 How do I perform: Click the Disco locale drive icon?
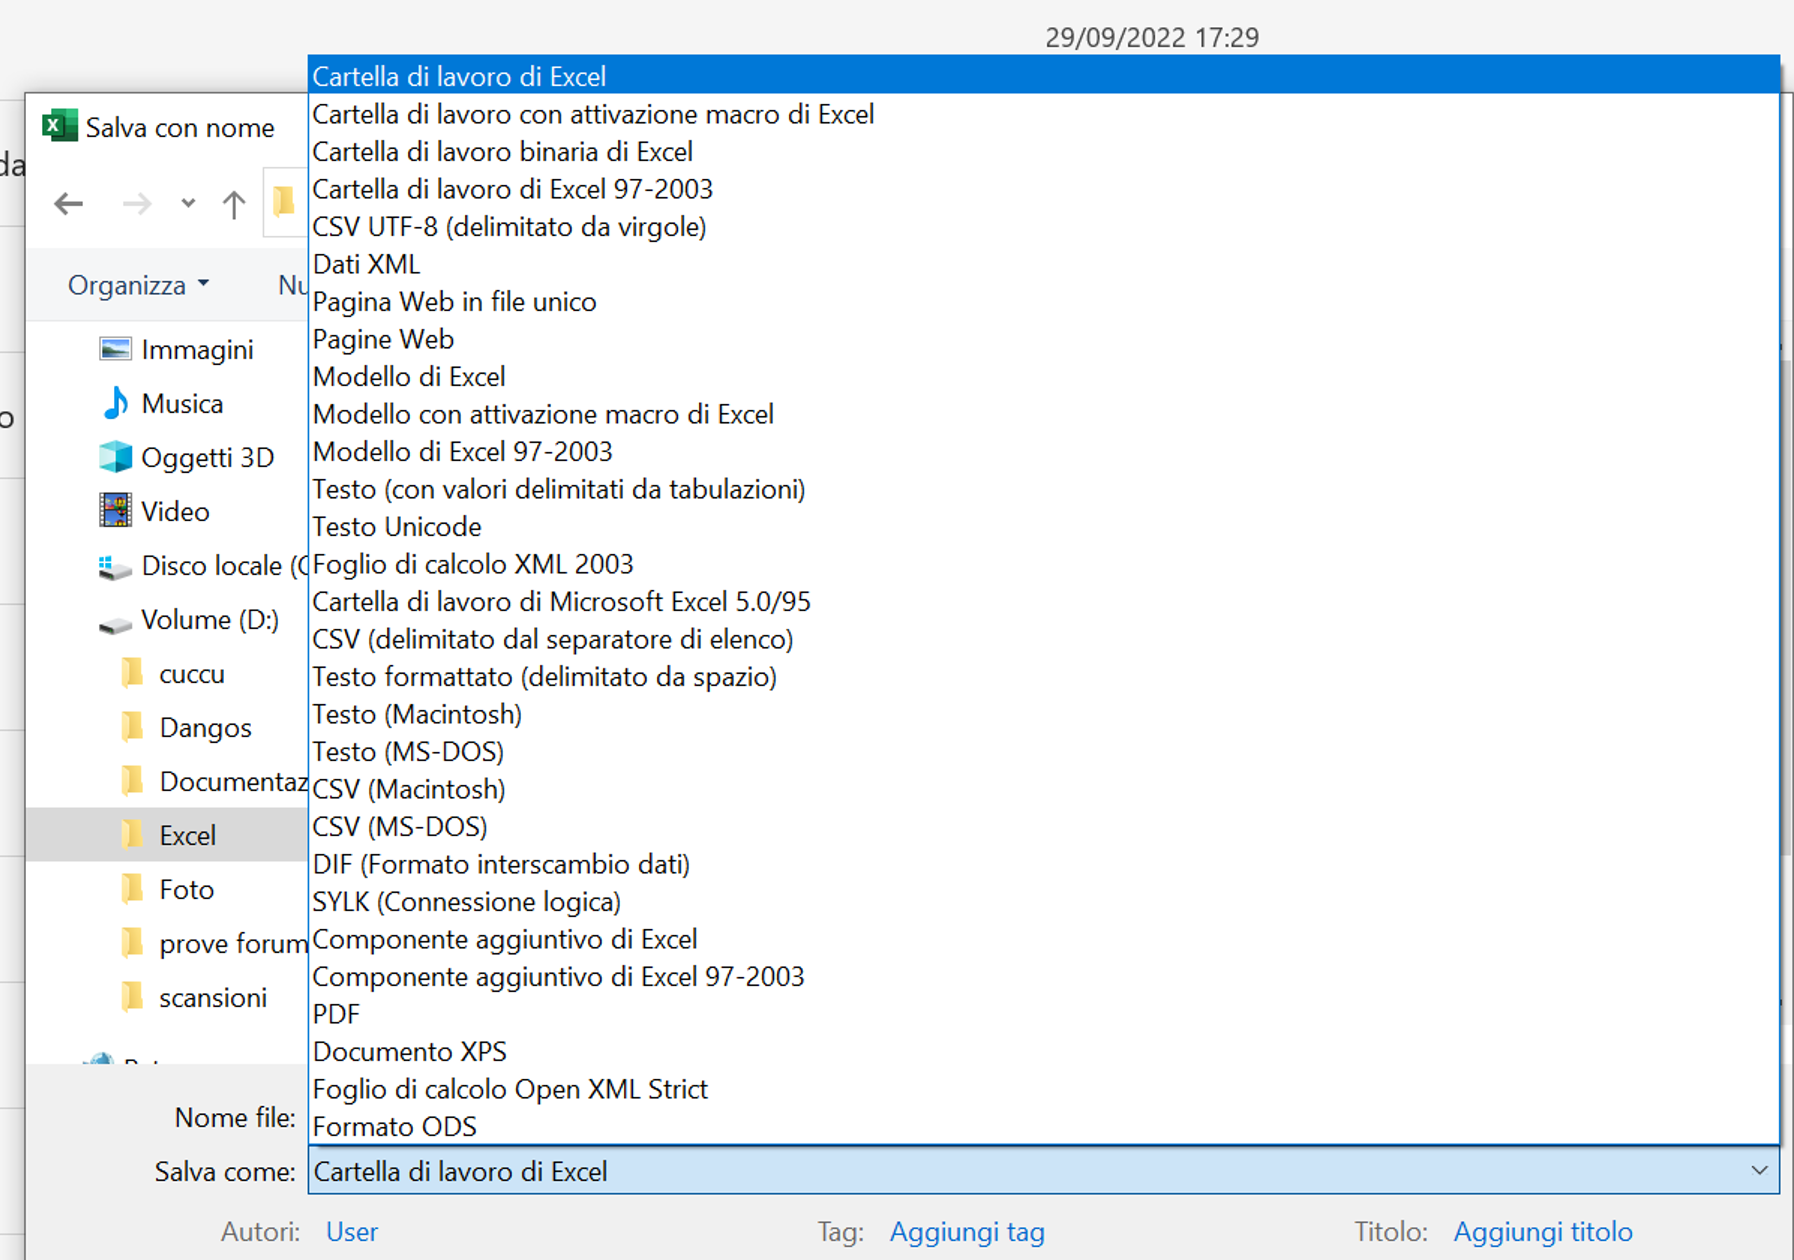click(116, 567)
